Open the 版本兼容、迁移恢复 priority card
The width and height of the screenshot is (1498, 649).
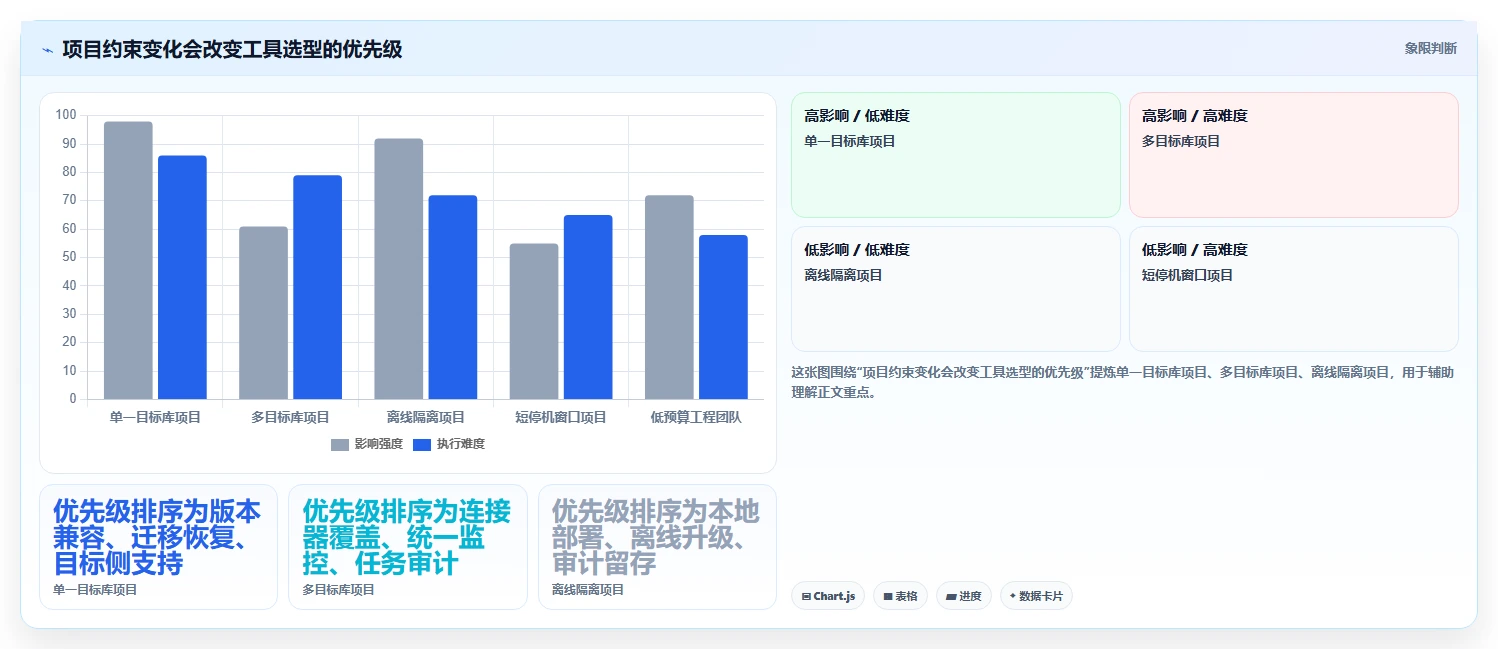click(158, 547)
